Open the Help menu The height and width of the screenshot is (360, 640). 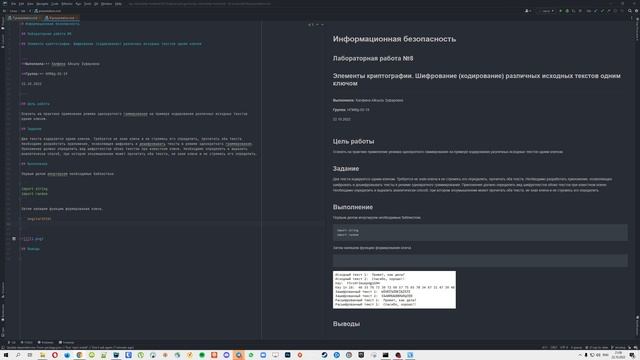click(118, 4)
